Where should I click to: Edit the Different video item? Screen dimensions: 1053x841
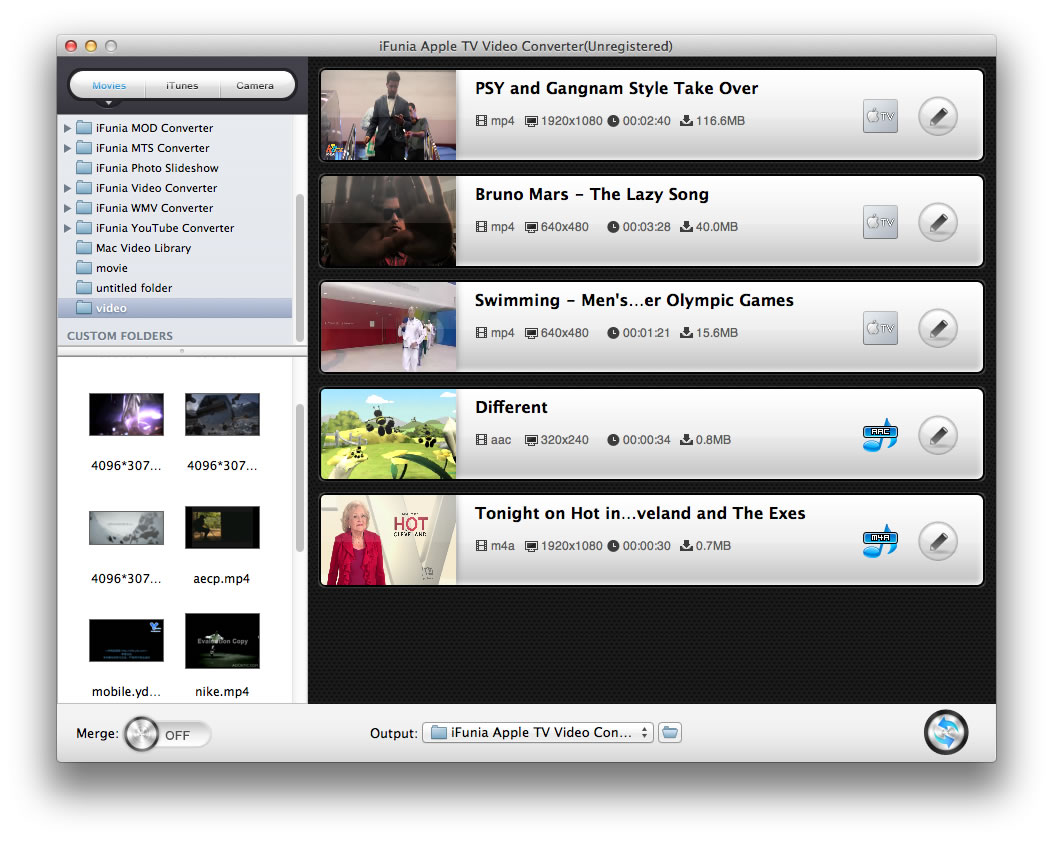pos(938,435)
